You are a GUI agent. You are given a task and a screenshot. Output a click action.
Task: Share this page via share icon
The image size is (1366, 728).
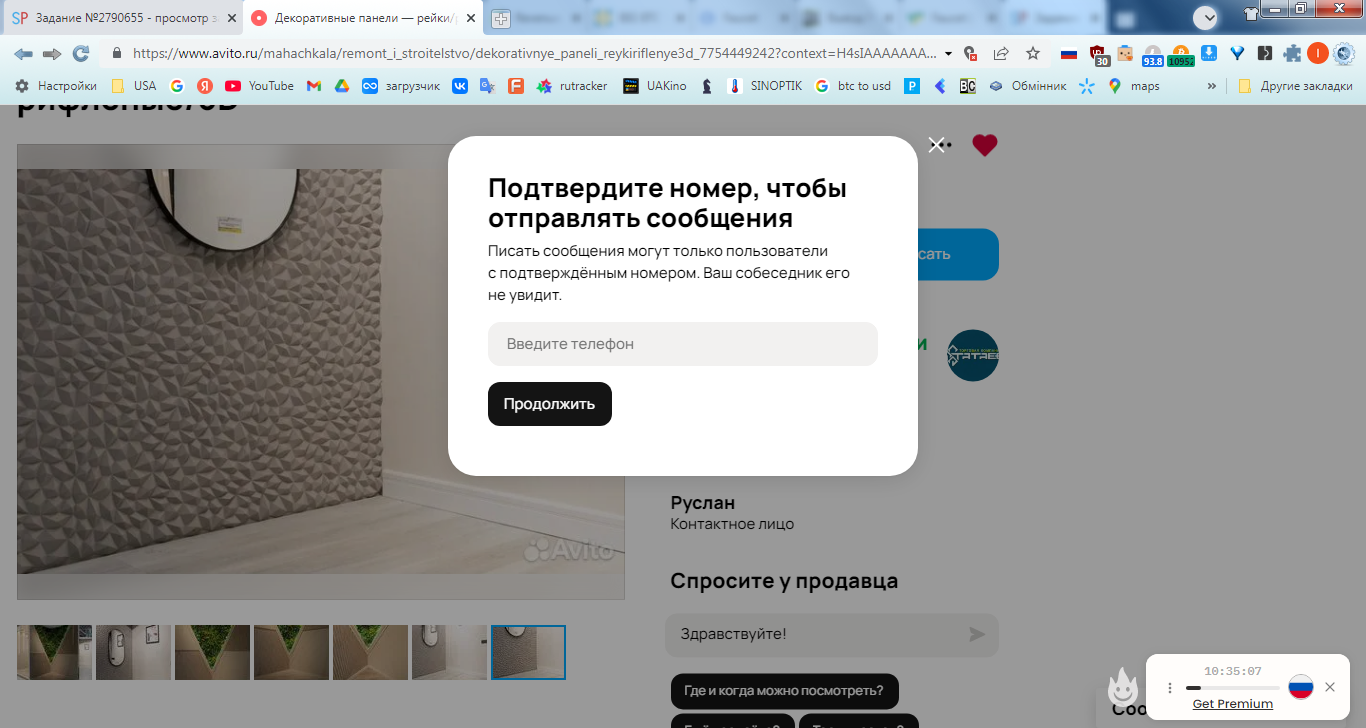[1001, 53]
